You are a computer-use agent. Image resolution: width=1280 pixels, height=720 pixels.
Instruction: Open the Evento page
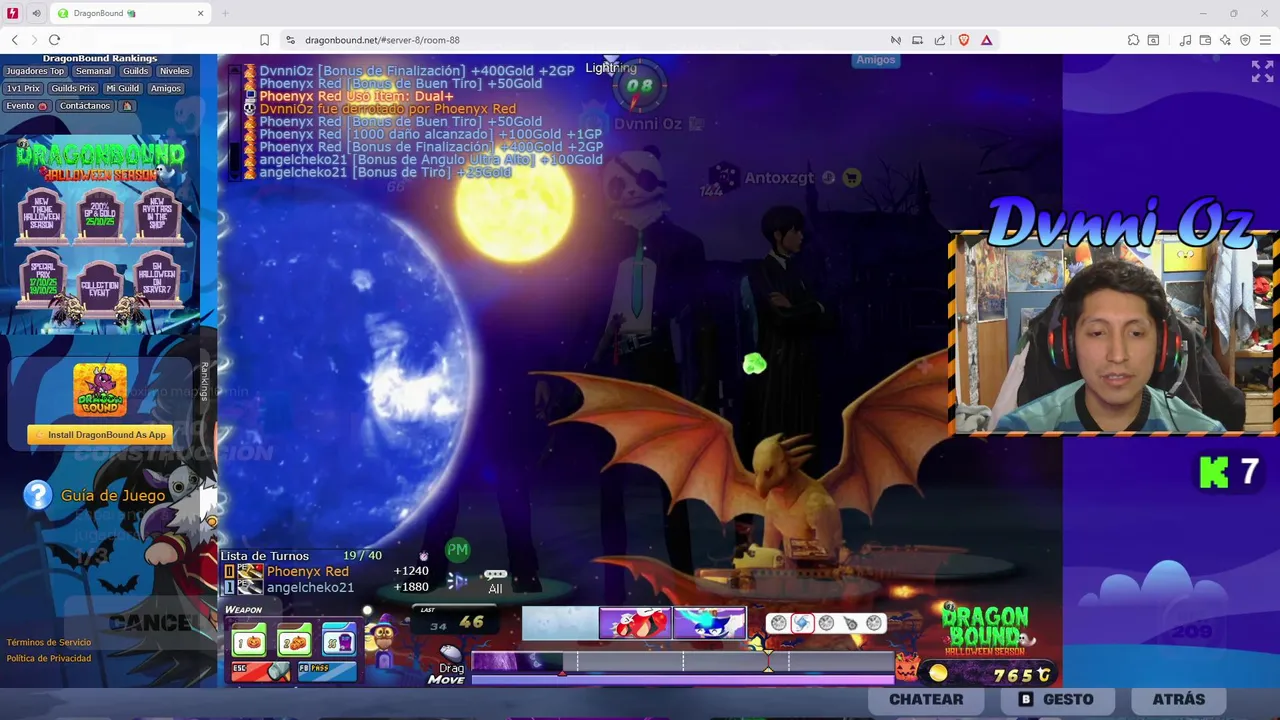tap(27, 106)
